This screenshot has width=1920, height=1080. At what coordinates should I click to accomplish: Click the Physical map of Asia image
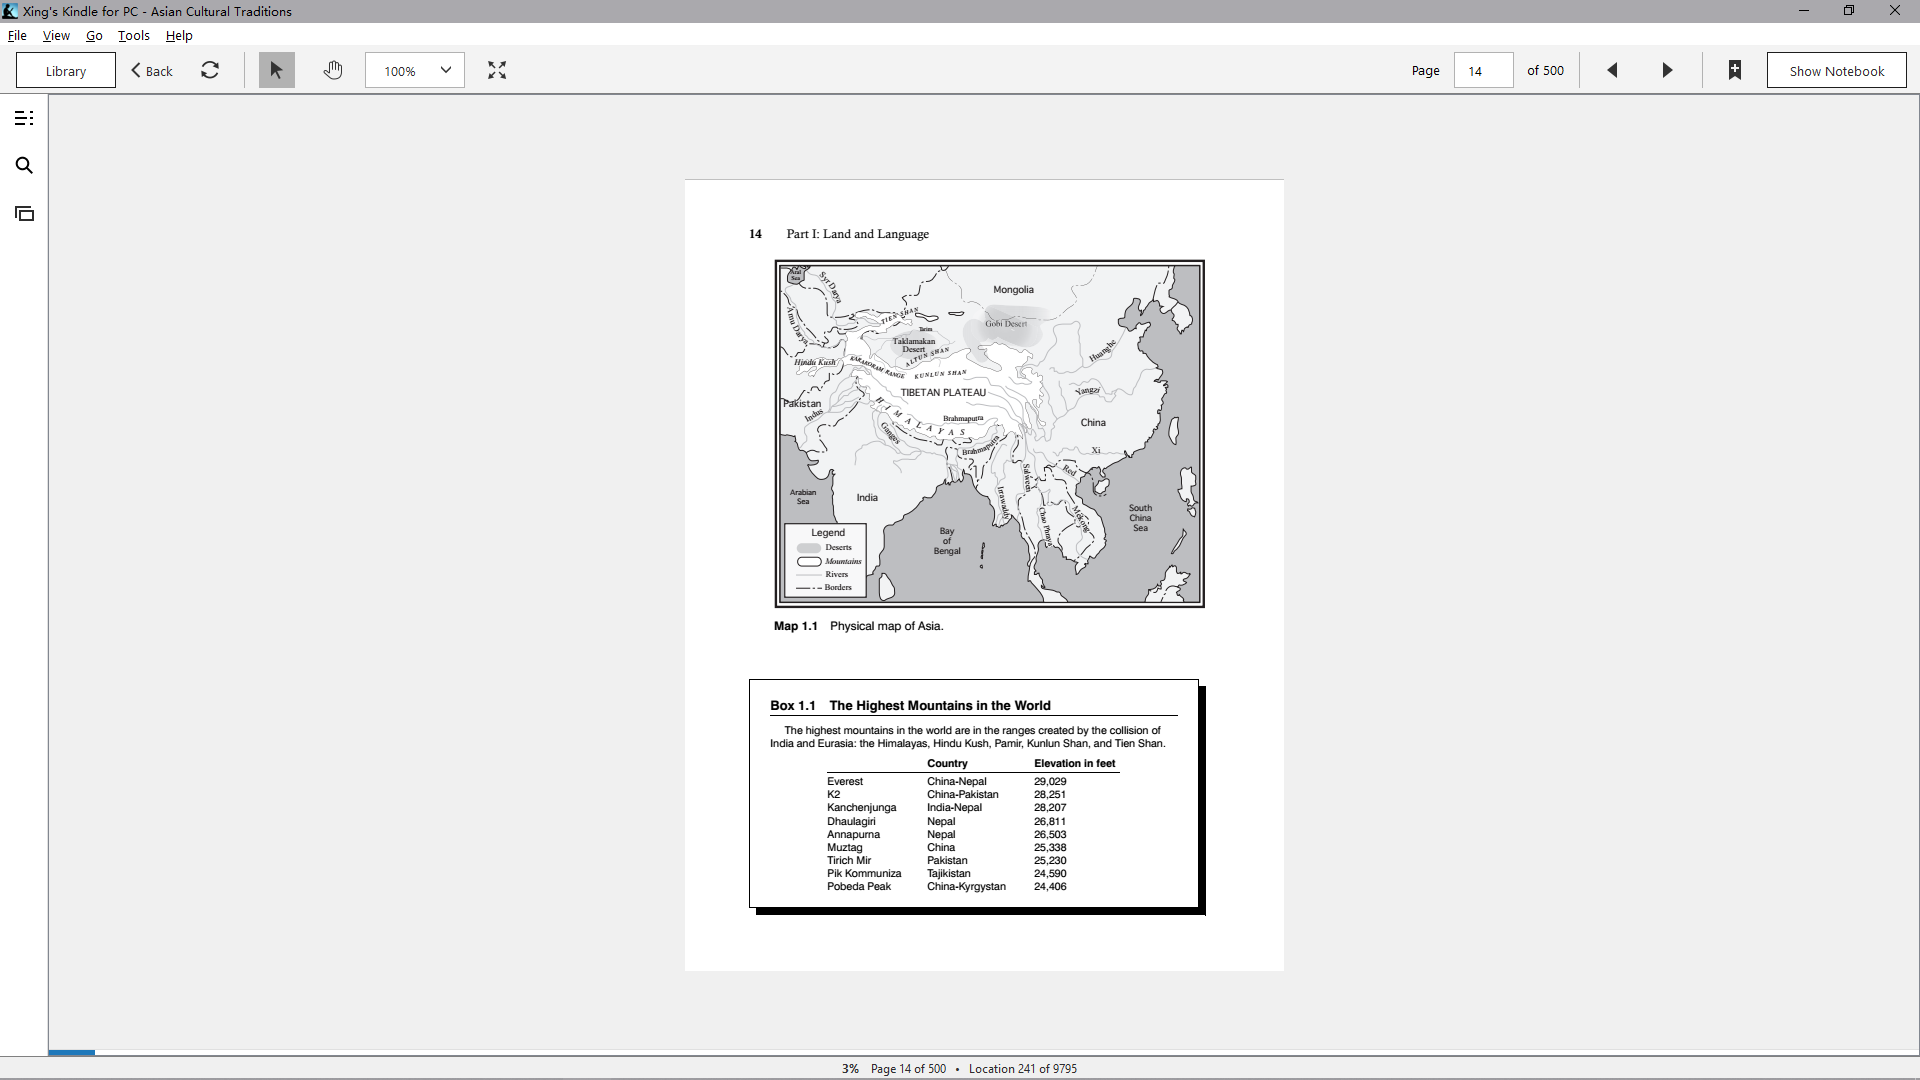pyautogui.click(x=989, y=433)
